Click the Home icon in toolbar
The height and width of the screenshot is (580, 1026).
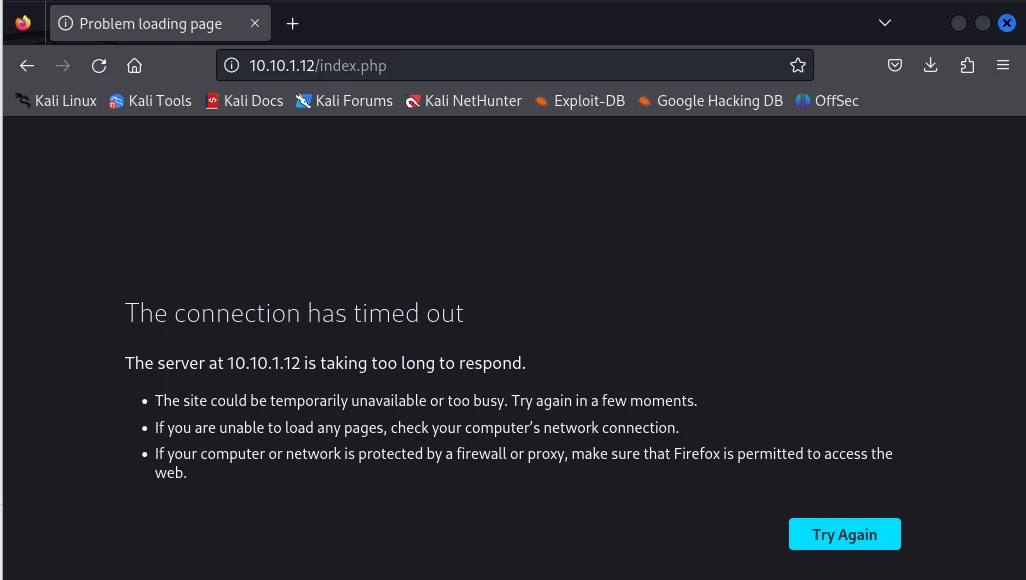[134, 66]
